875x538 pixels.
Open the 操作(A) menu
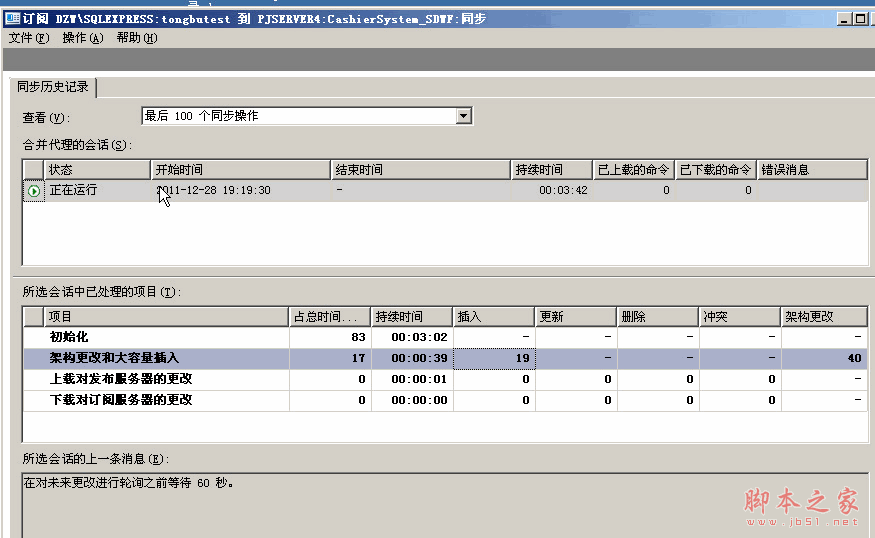(x=83, y=38)
